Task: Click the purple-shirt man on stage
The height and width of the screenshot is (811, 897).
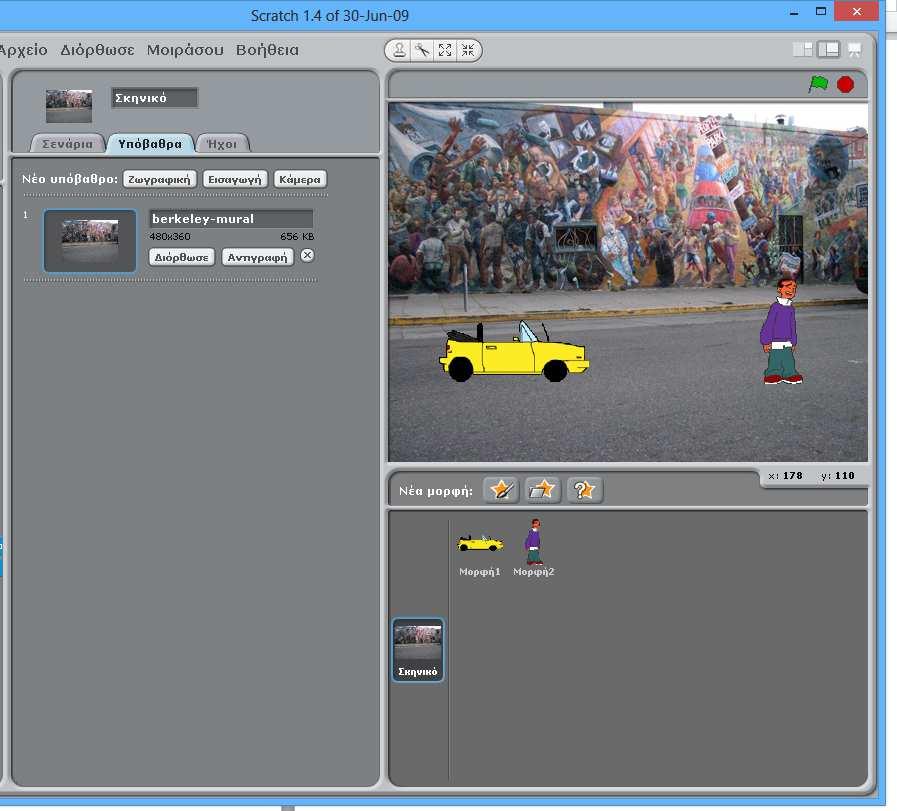Action: 781,331
